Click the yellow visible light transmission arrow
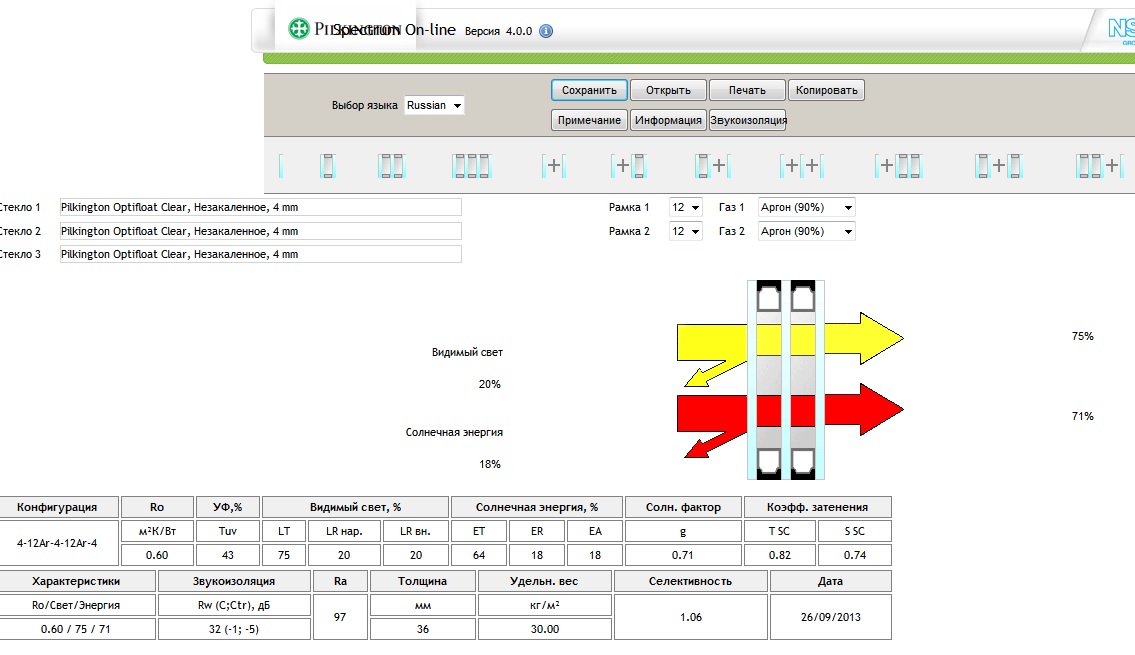 [x=864, y=338]
